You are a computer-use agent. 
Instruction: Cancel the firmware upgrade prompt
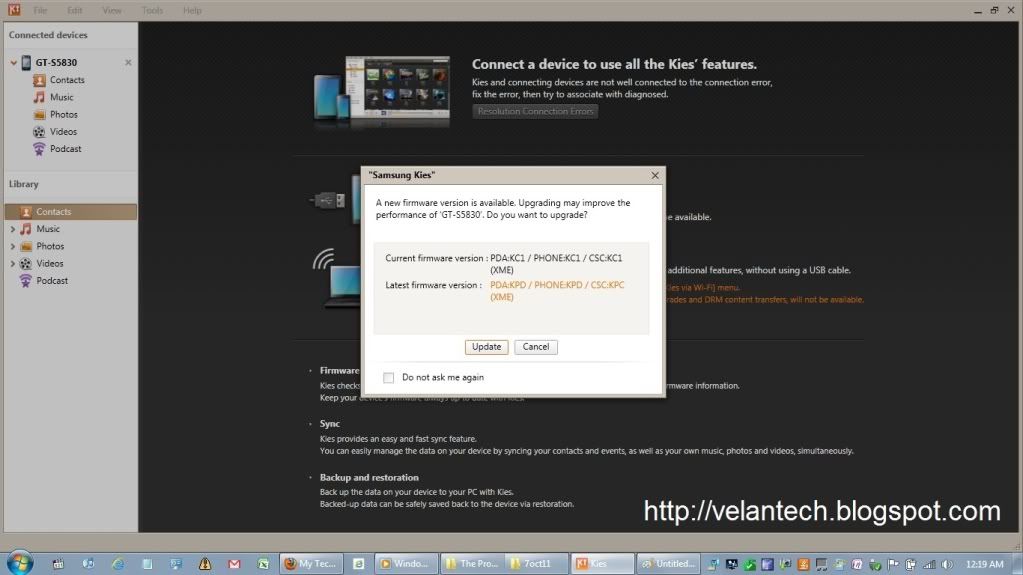click(536, 347)
